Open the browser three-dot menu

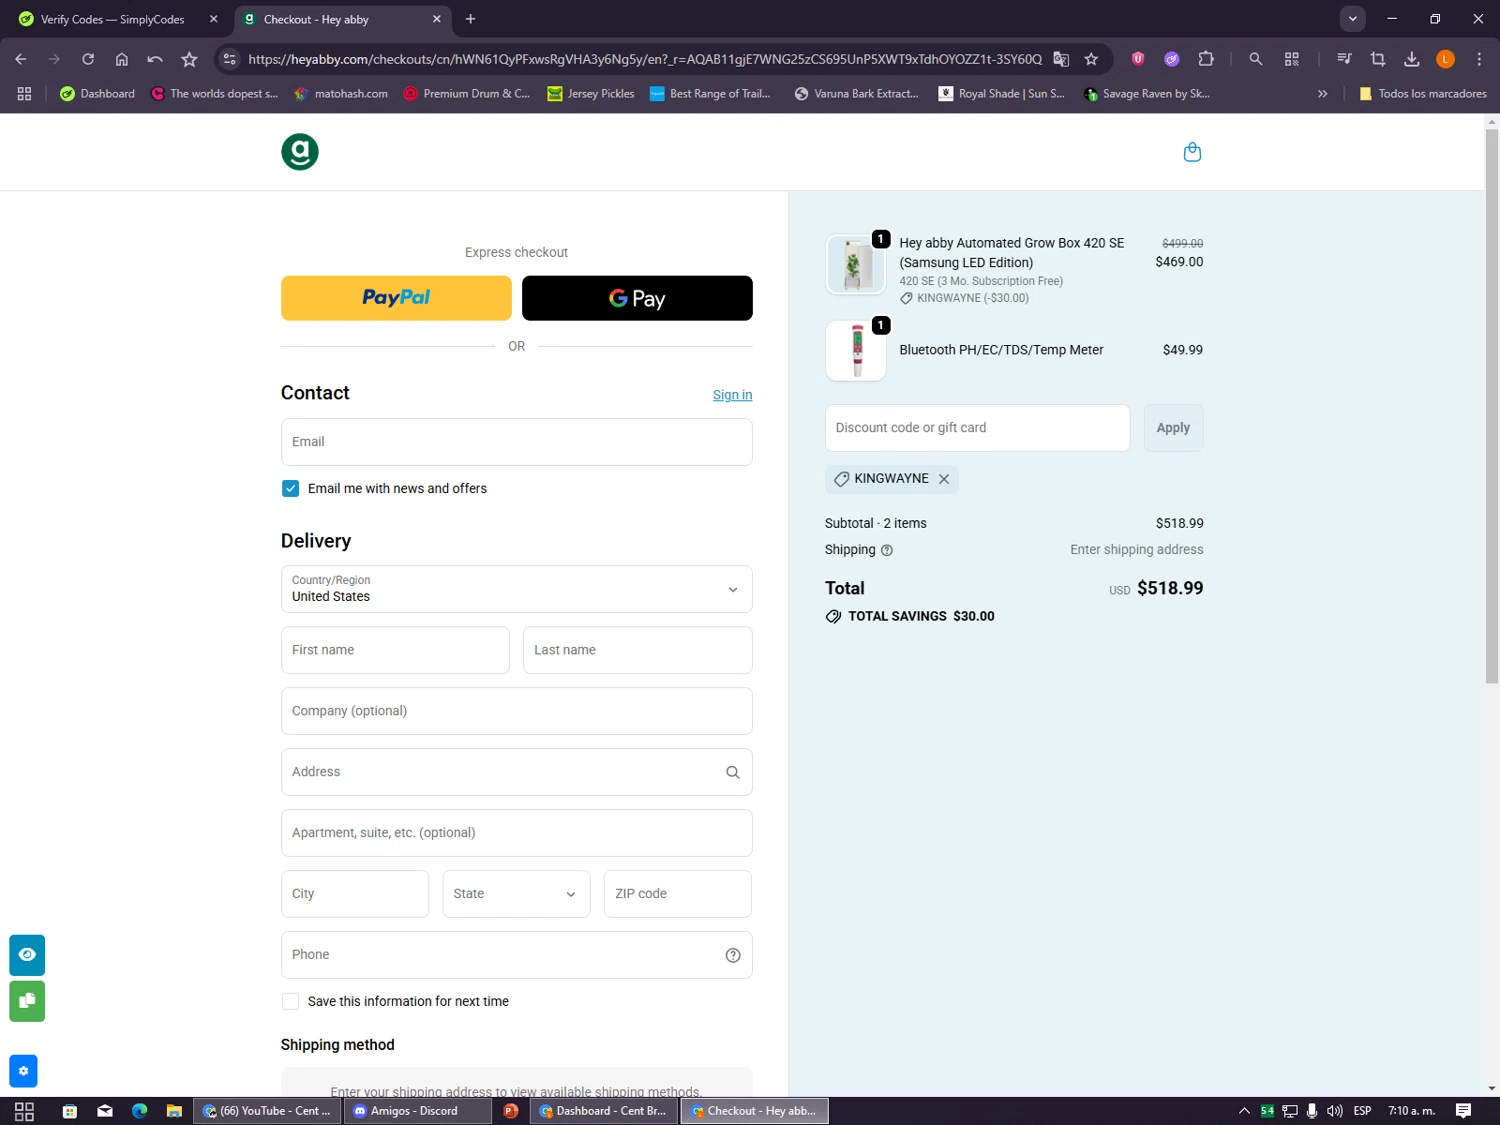pos(1479,59)
